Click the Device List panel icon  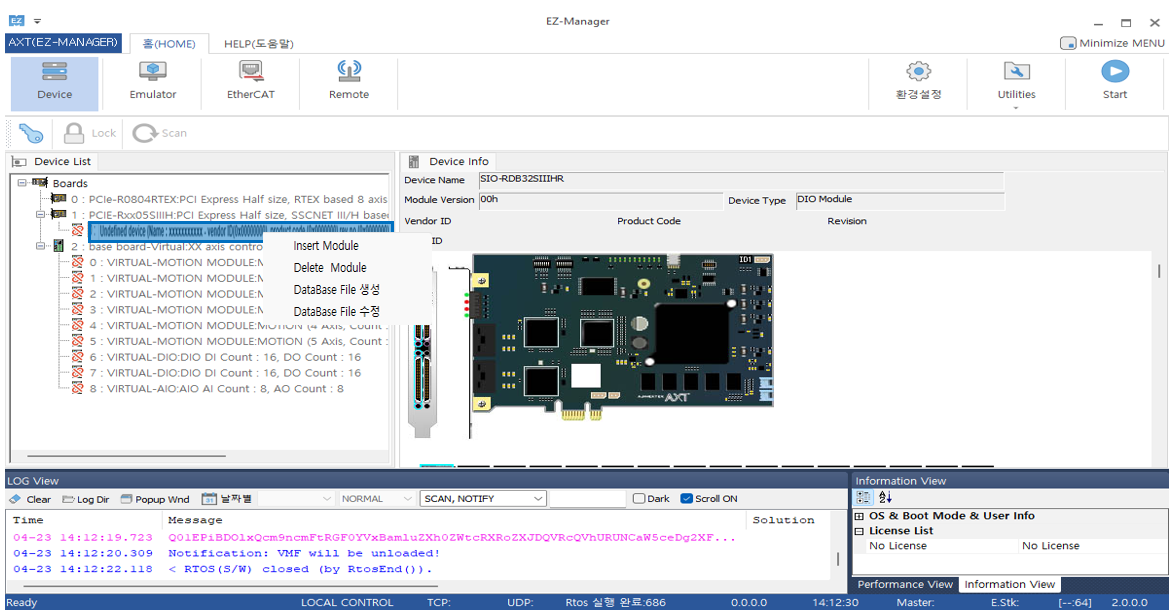tap(19, 162)
